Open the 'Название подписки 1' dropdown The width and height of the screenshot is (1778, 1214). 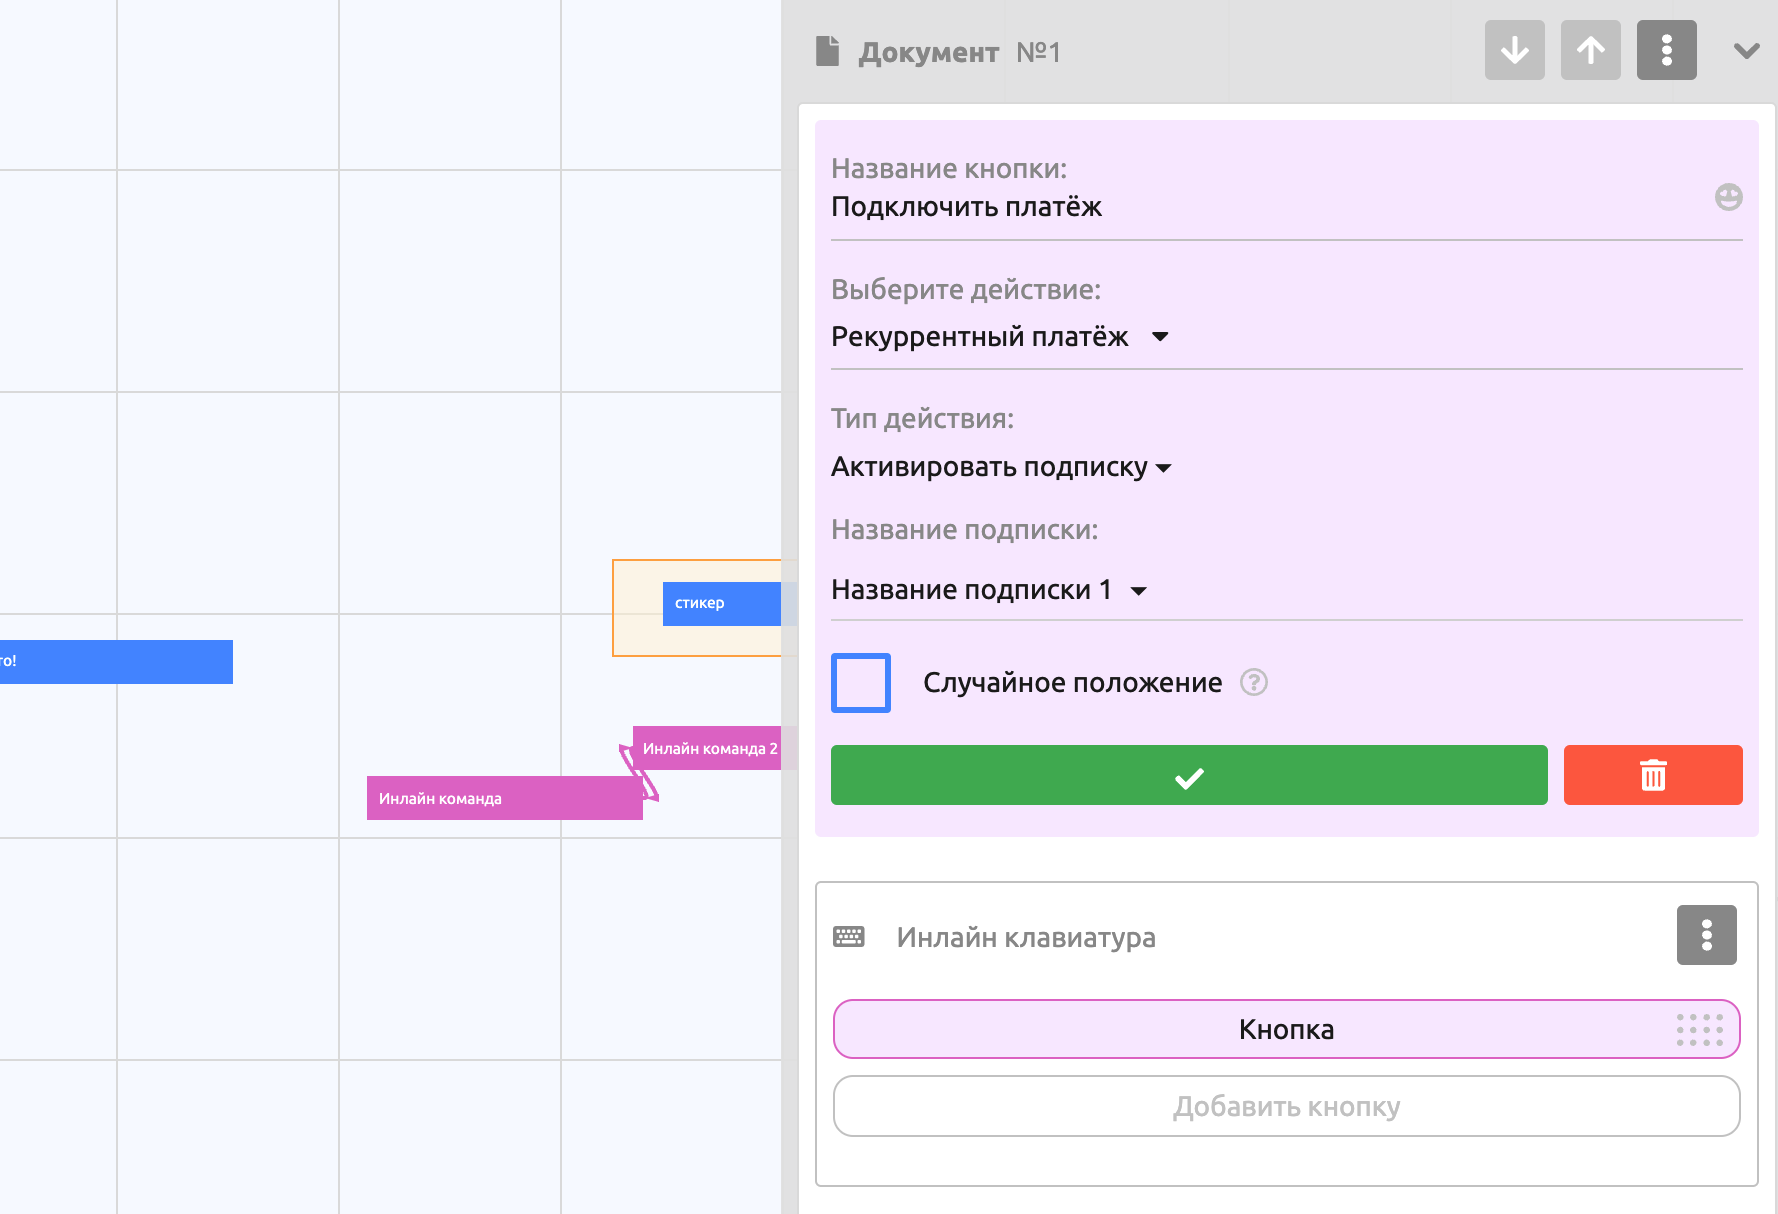[989, 590]
